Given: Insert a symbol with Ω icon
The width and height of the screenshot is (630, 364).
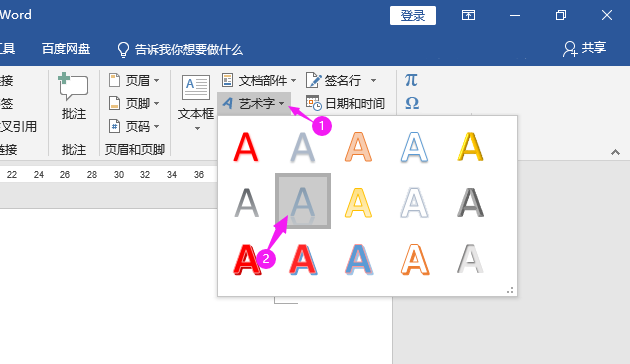Looking at the screenshot, I should click(412, 103).
